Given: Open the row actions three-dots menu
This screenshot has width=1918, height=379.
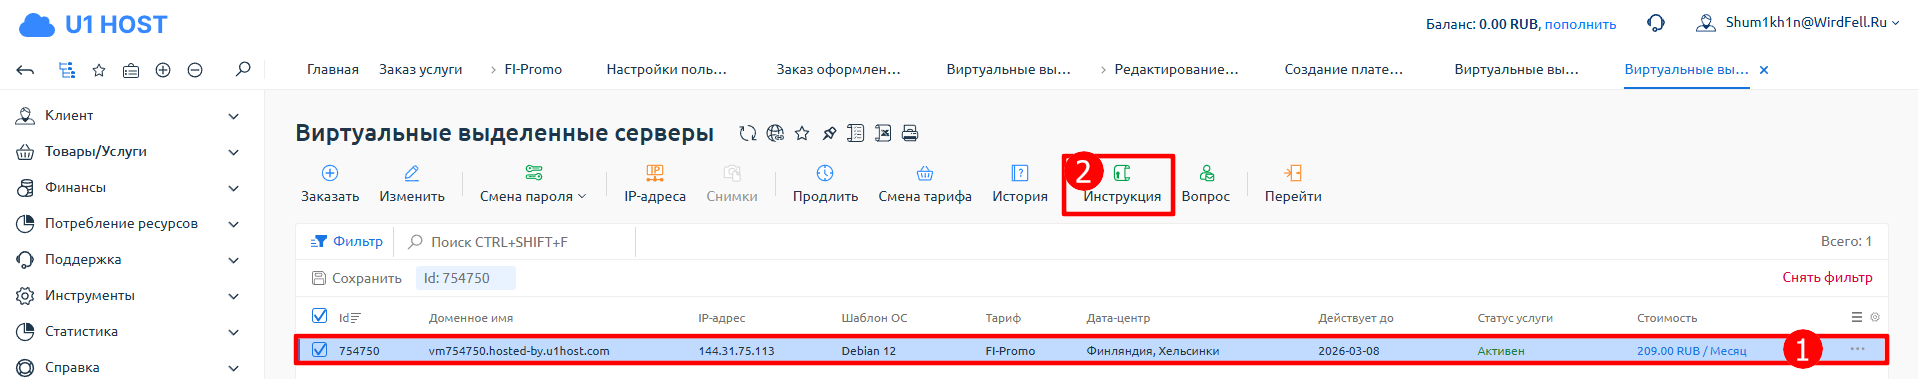Looking at the screenshot, I should (1857, 349).
